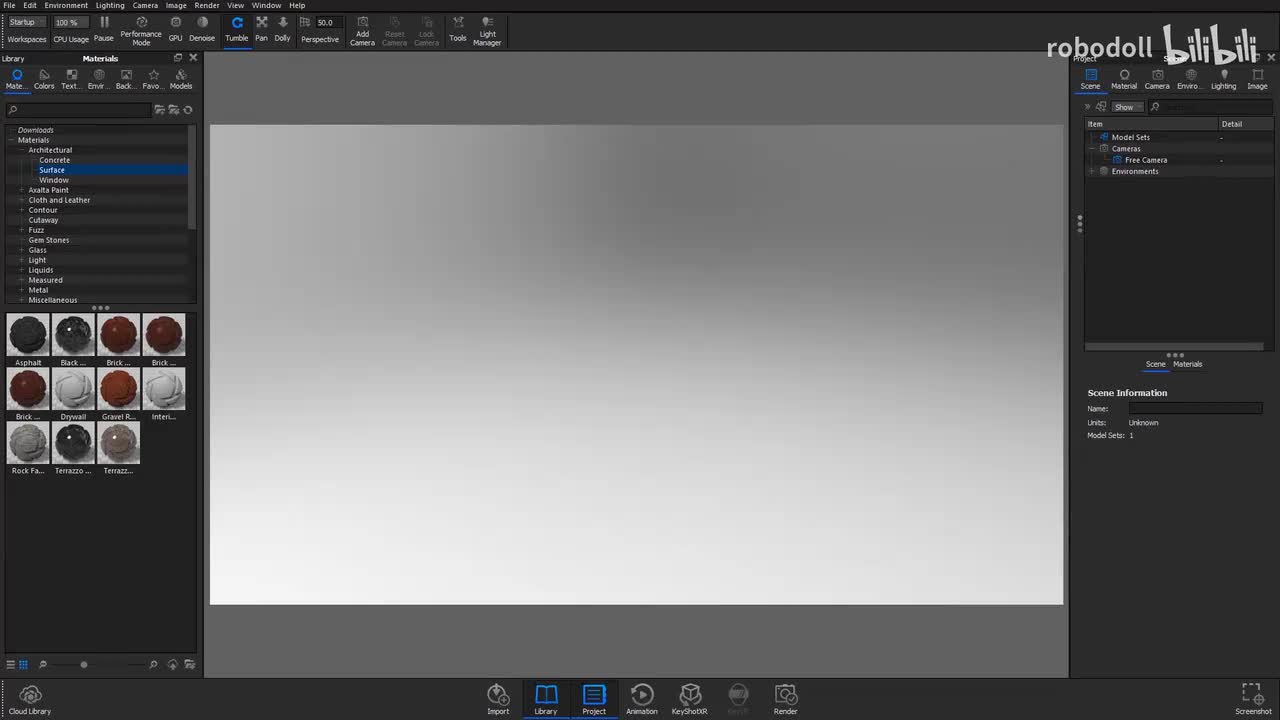Toggle the Denoise option

point(202,29)
